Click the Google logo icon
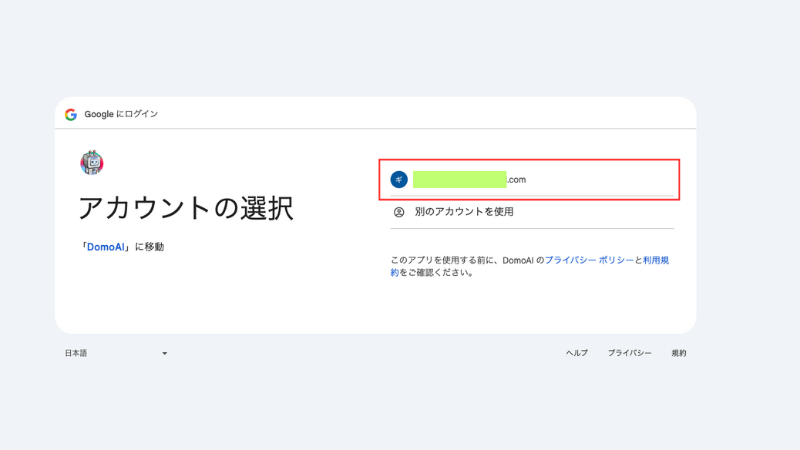This screenshot has height=450, width=800. point(71,115)
